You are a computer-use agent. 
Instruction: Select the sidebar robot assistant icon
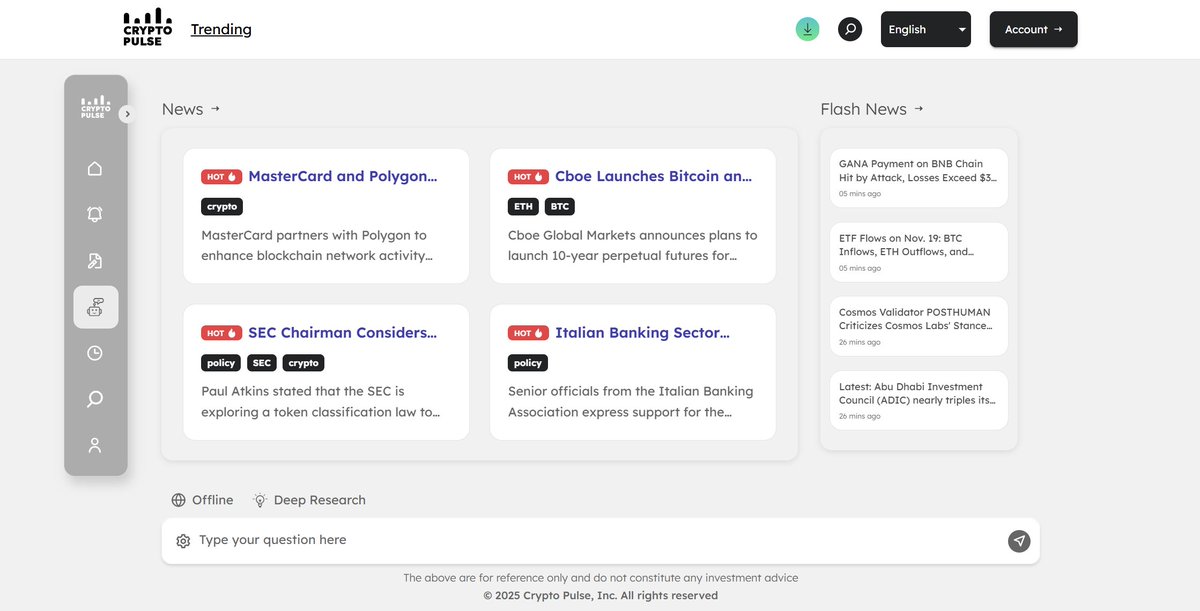[x=95, y=307]
